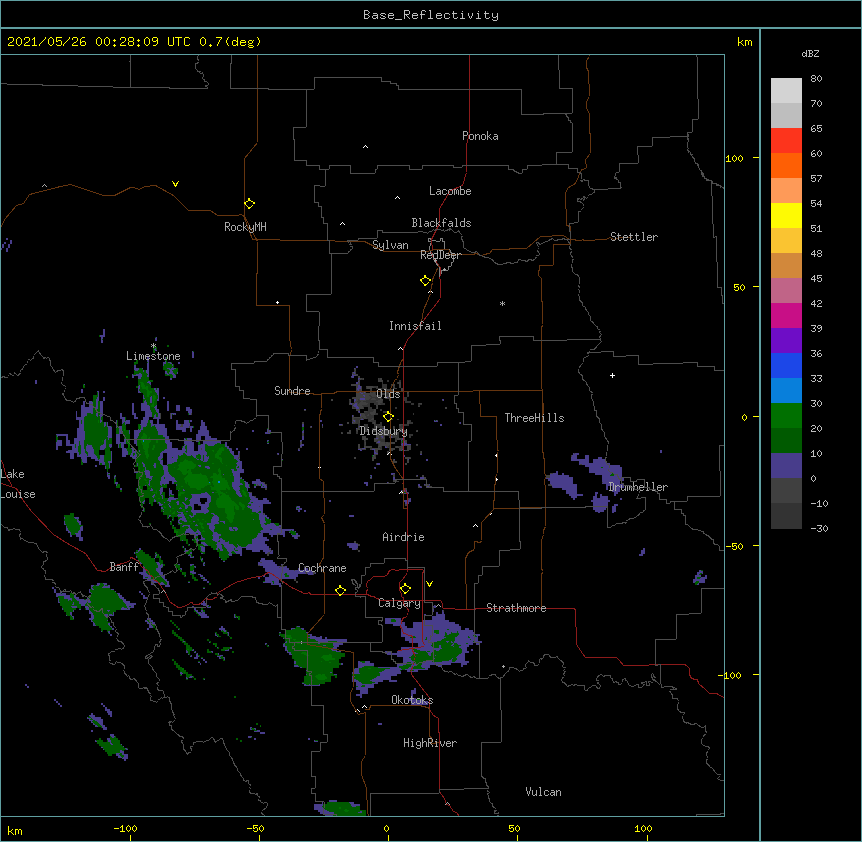
Task: Select the light blue 30-33 dBZ legend swatch
Action: point(786,391)
